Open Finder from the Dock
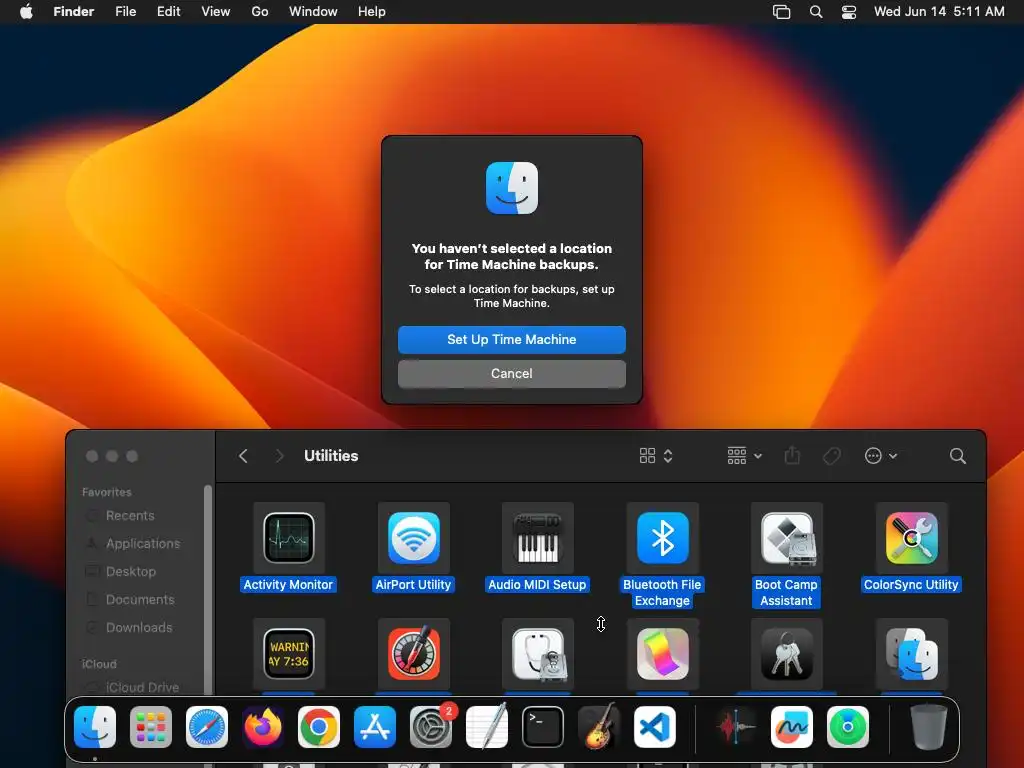The image size is (1024, 768). (x=95, y=727)
